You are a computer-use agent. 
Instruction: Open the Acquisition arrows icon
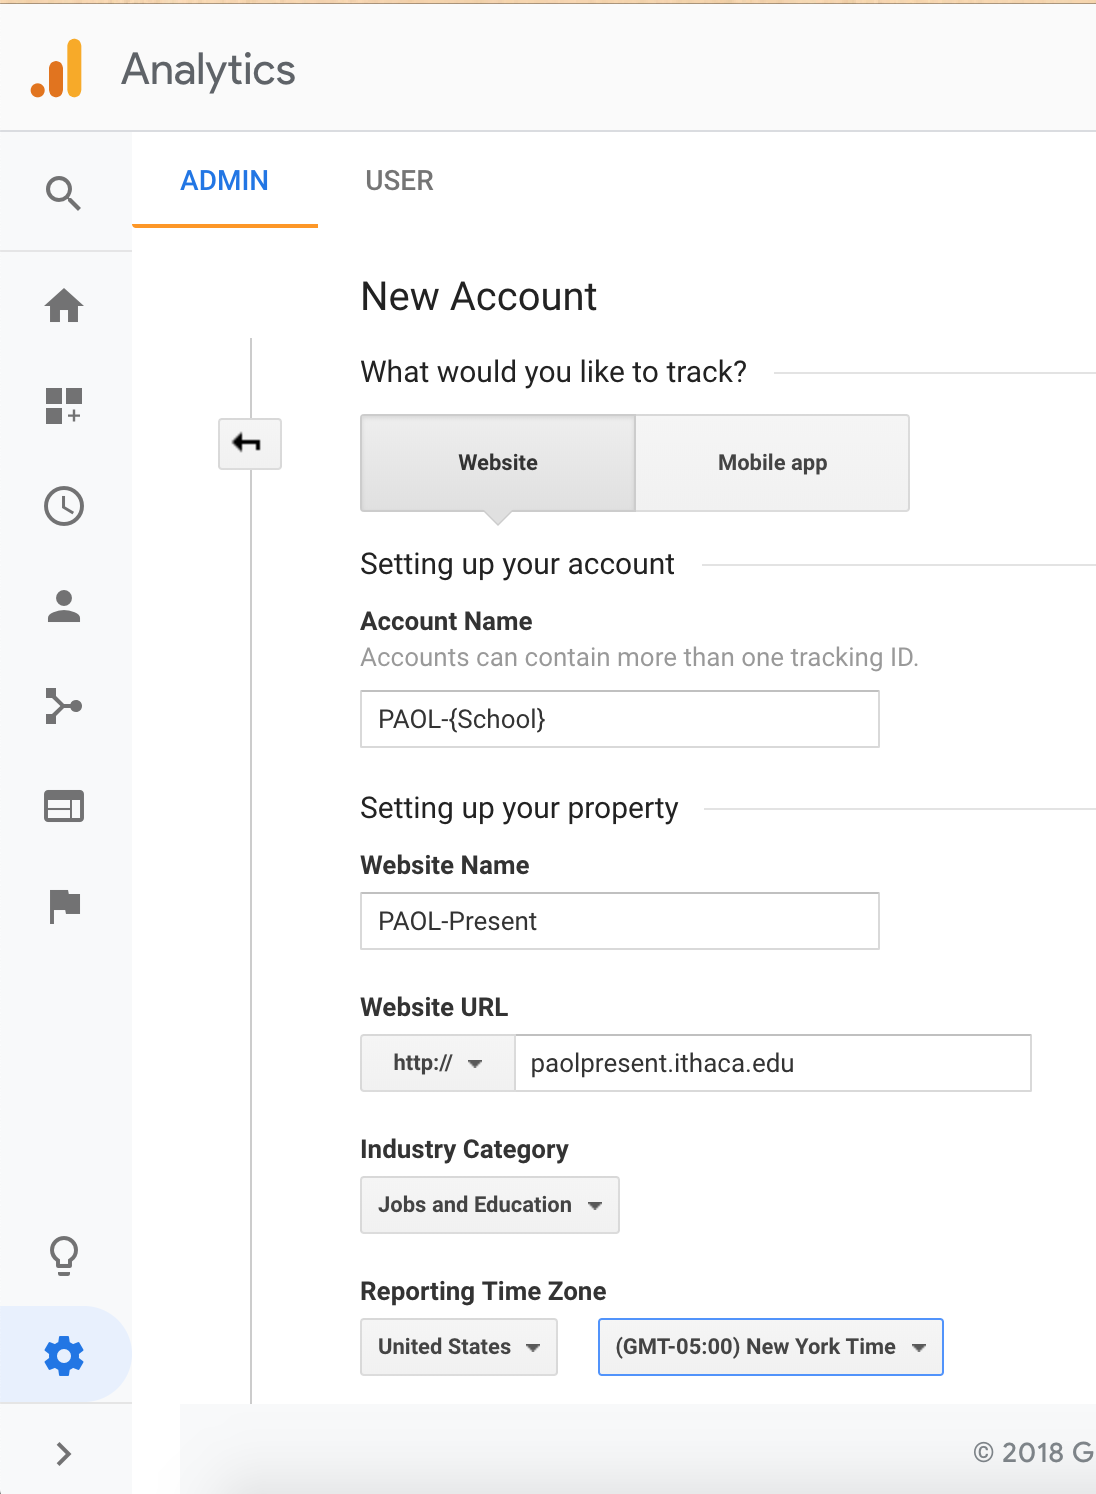(64, 706)
